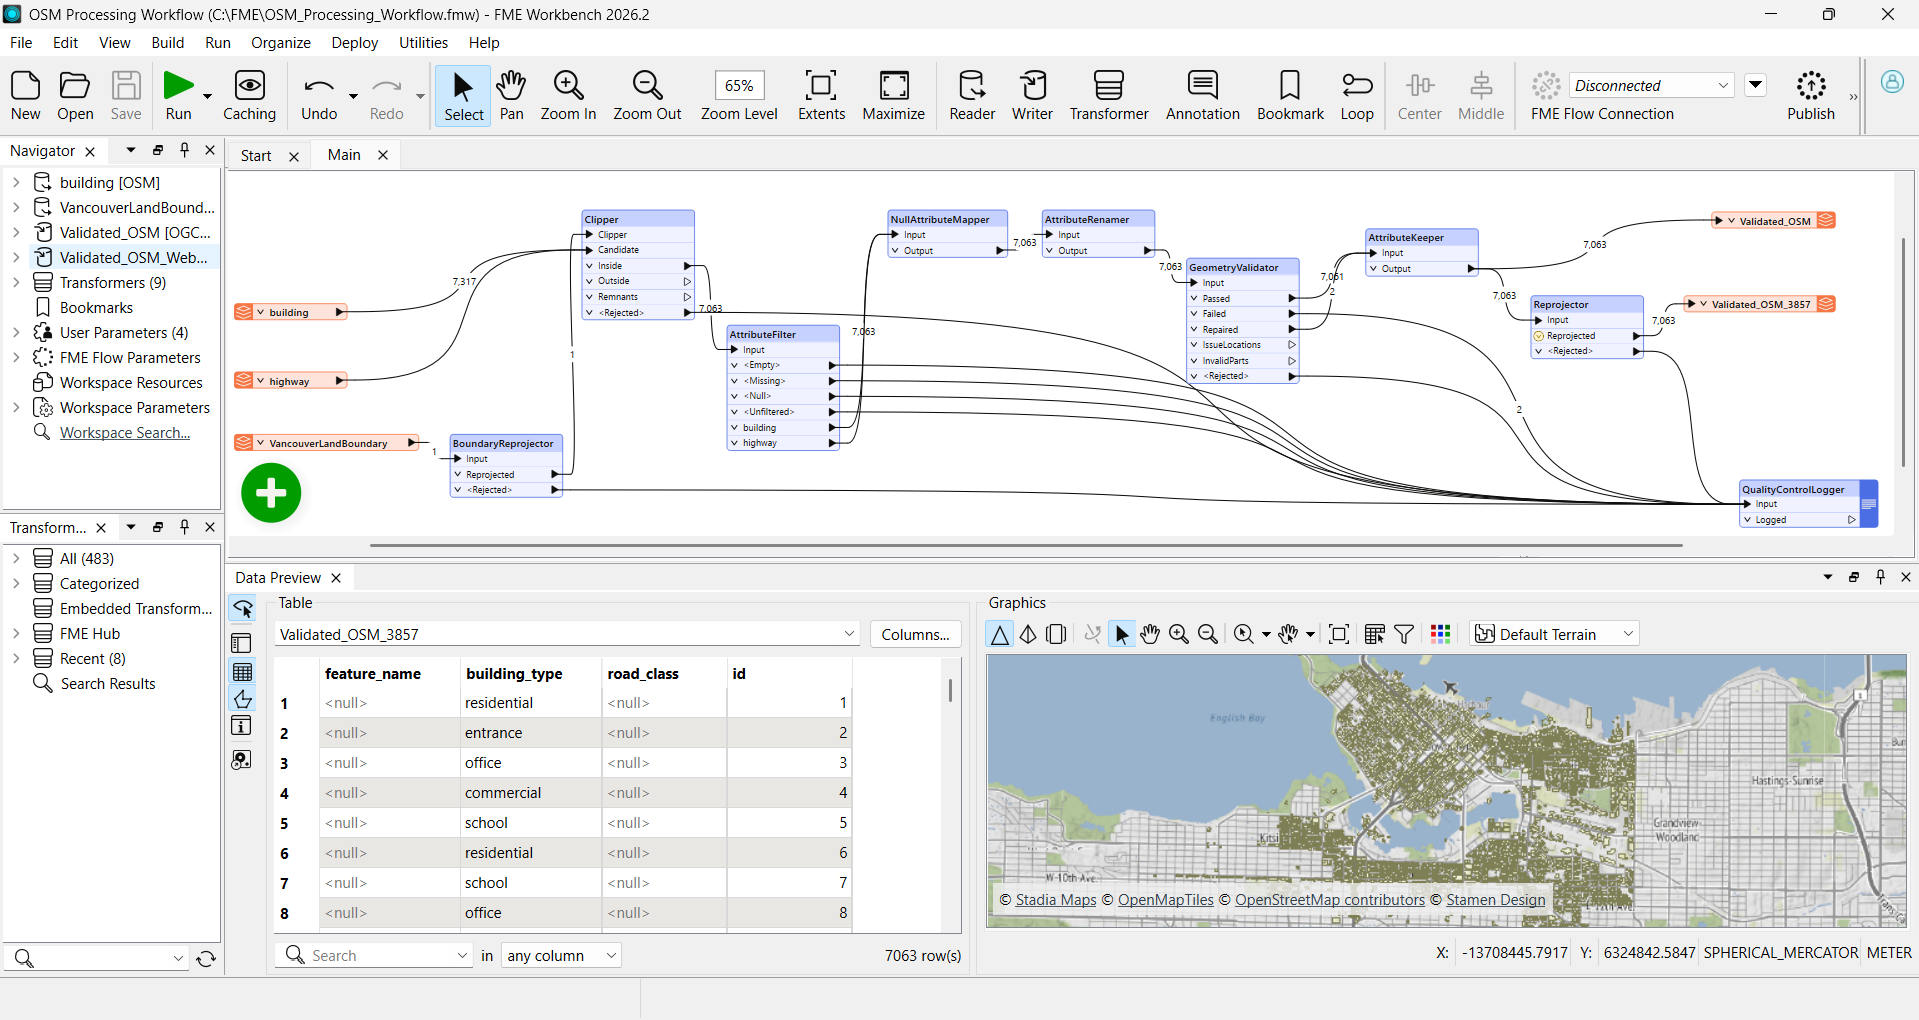The height and width of the screenshot is (1020, 1919).
Task: Click the Graphics pan hand tool
Action: pyautogui.click(x=1150, y=634)
